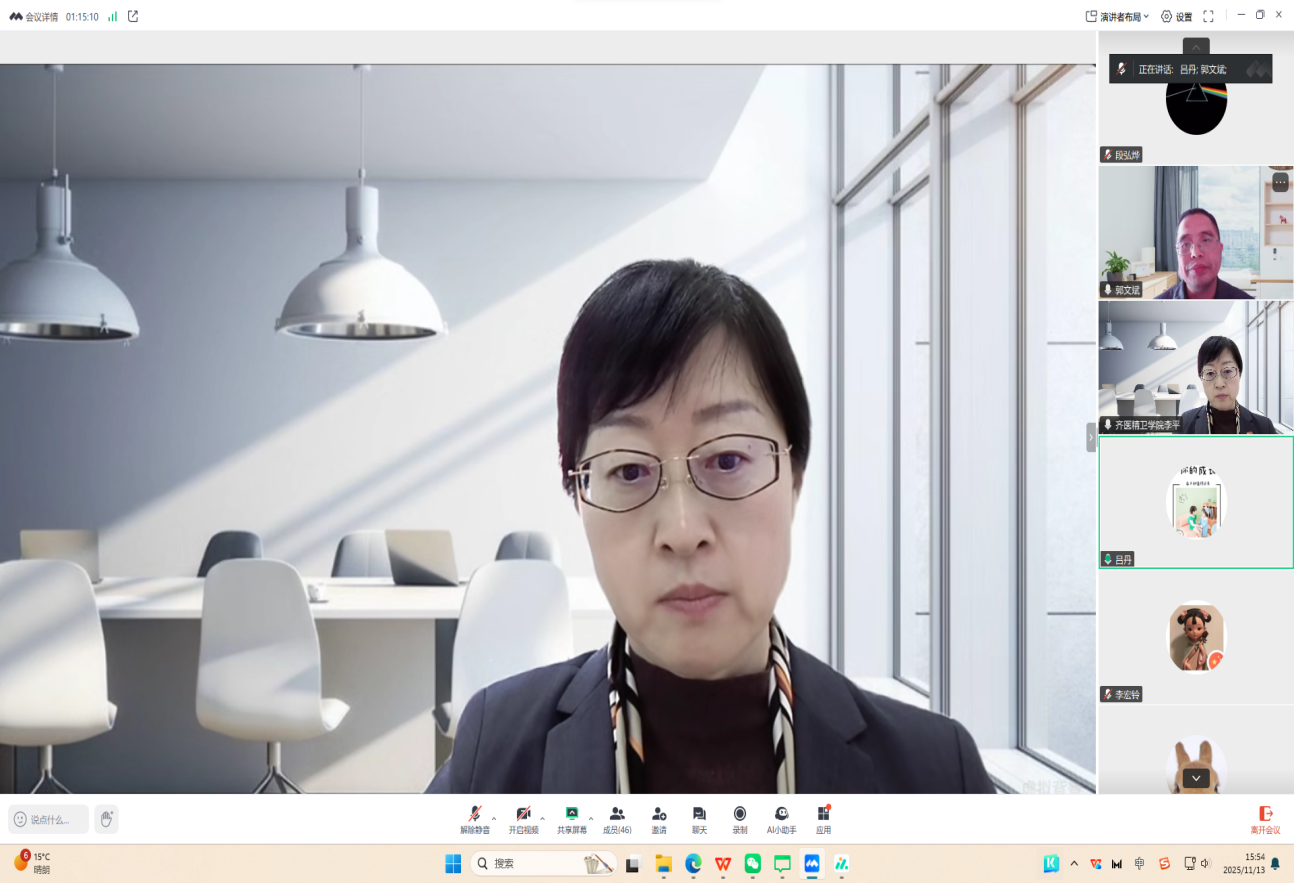This screenshot has height=883, width=1294.
Task: Open the members list 成员(46)
Action: tap(617, 819)
